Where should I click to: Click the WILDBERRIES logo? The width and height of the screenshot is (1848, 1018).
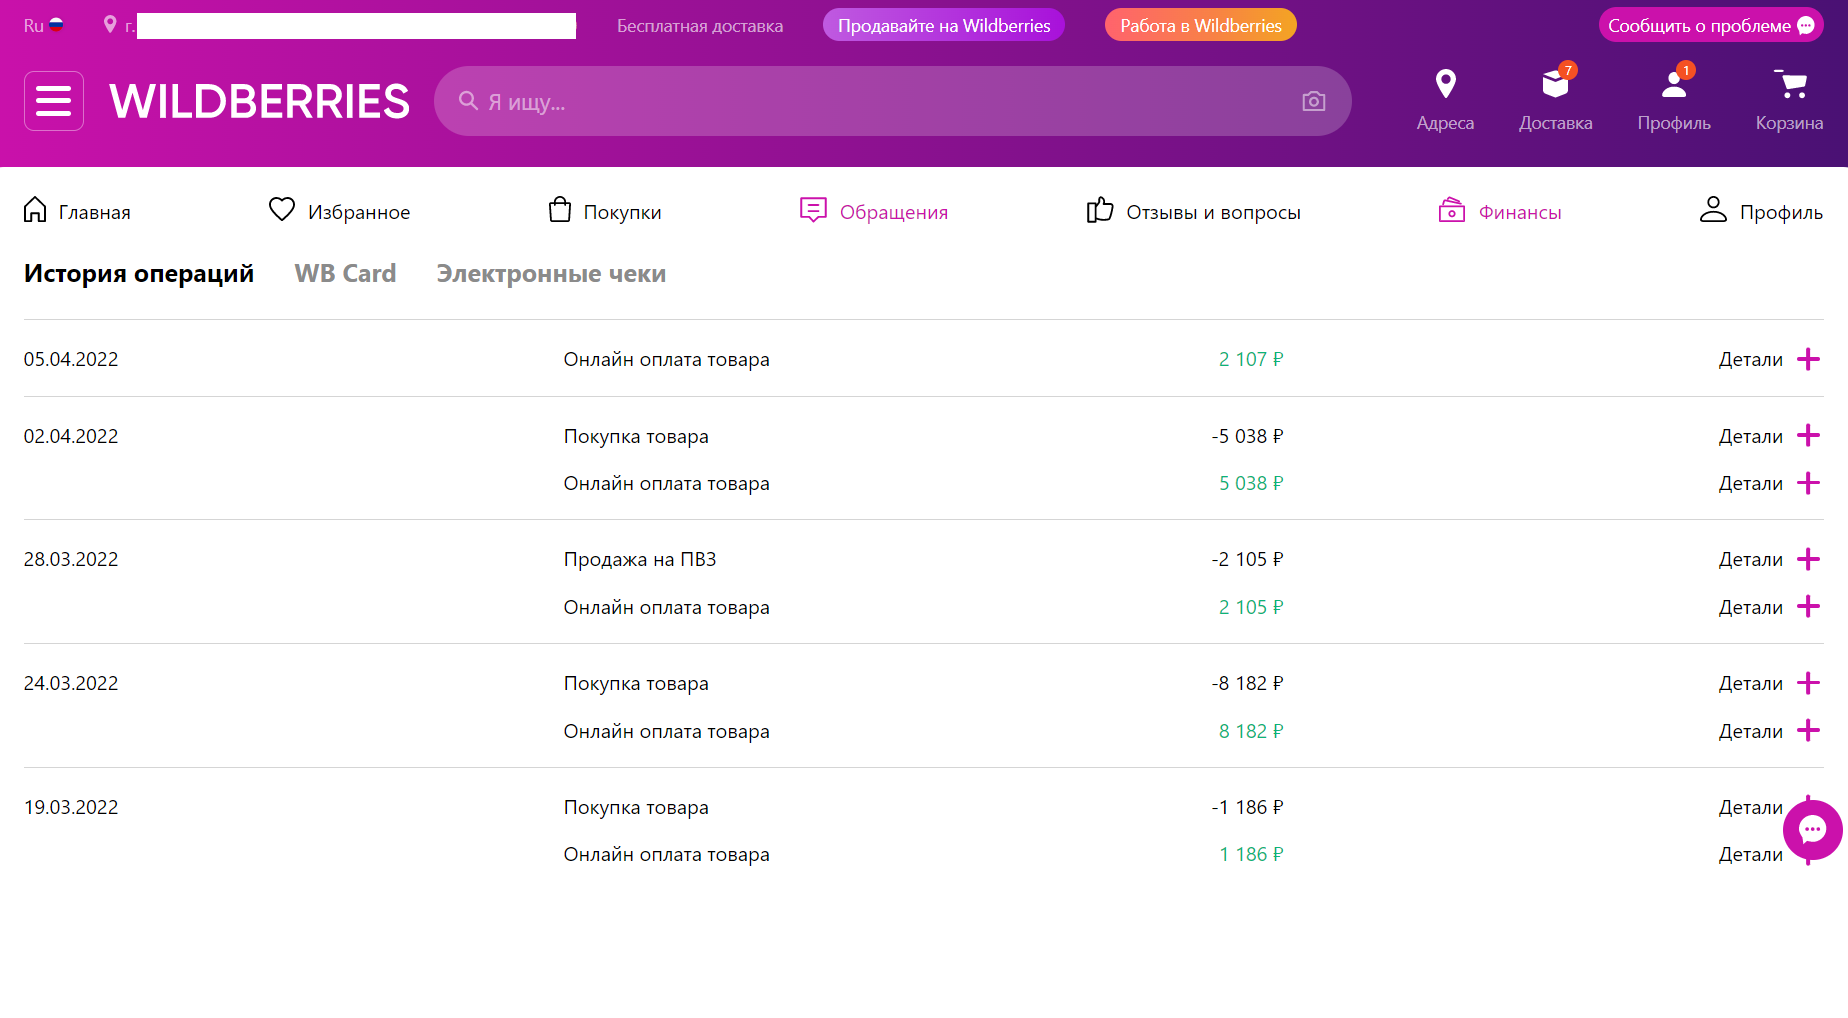click(260, 101)
